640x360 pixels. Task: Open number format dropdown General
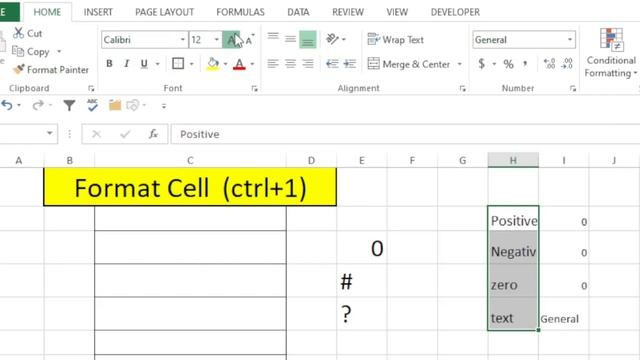pyautogui.click(x=570, y=40)
